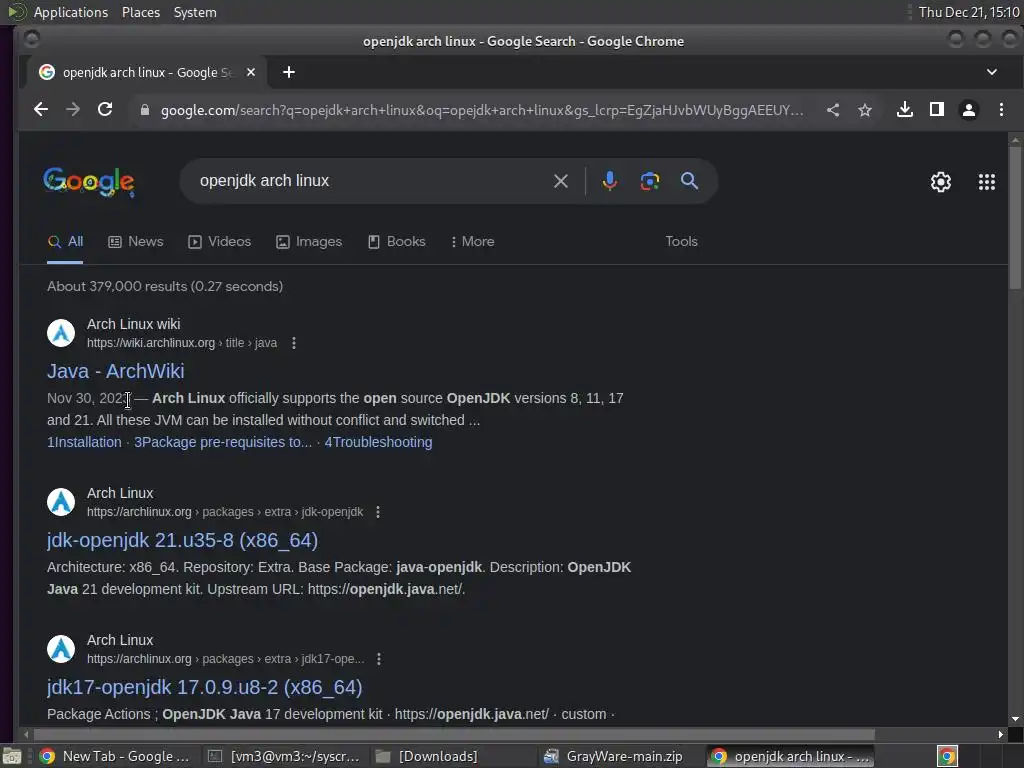Open options for jdk17-openjdk result
The image size is (1024, 768).
(x=379, y=659)
